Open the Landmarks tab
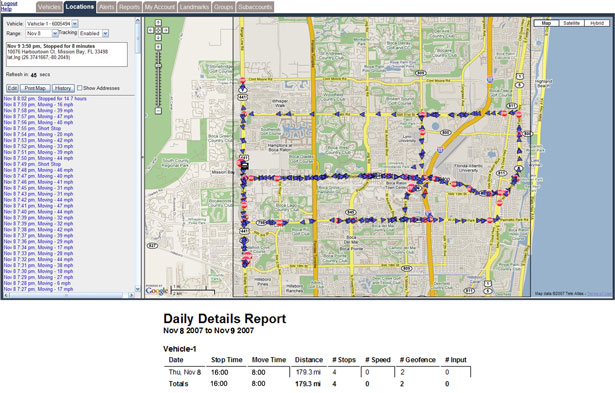615x393 pixels. click(194, 7)
